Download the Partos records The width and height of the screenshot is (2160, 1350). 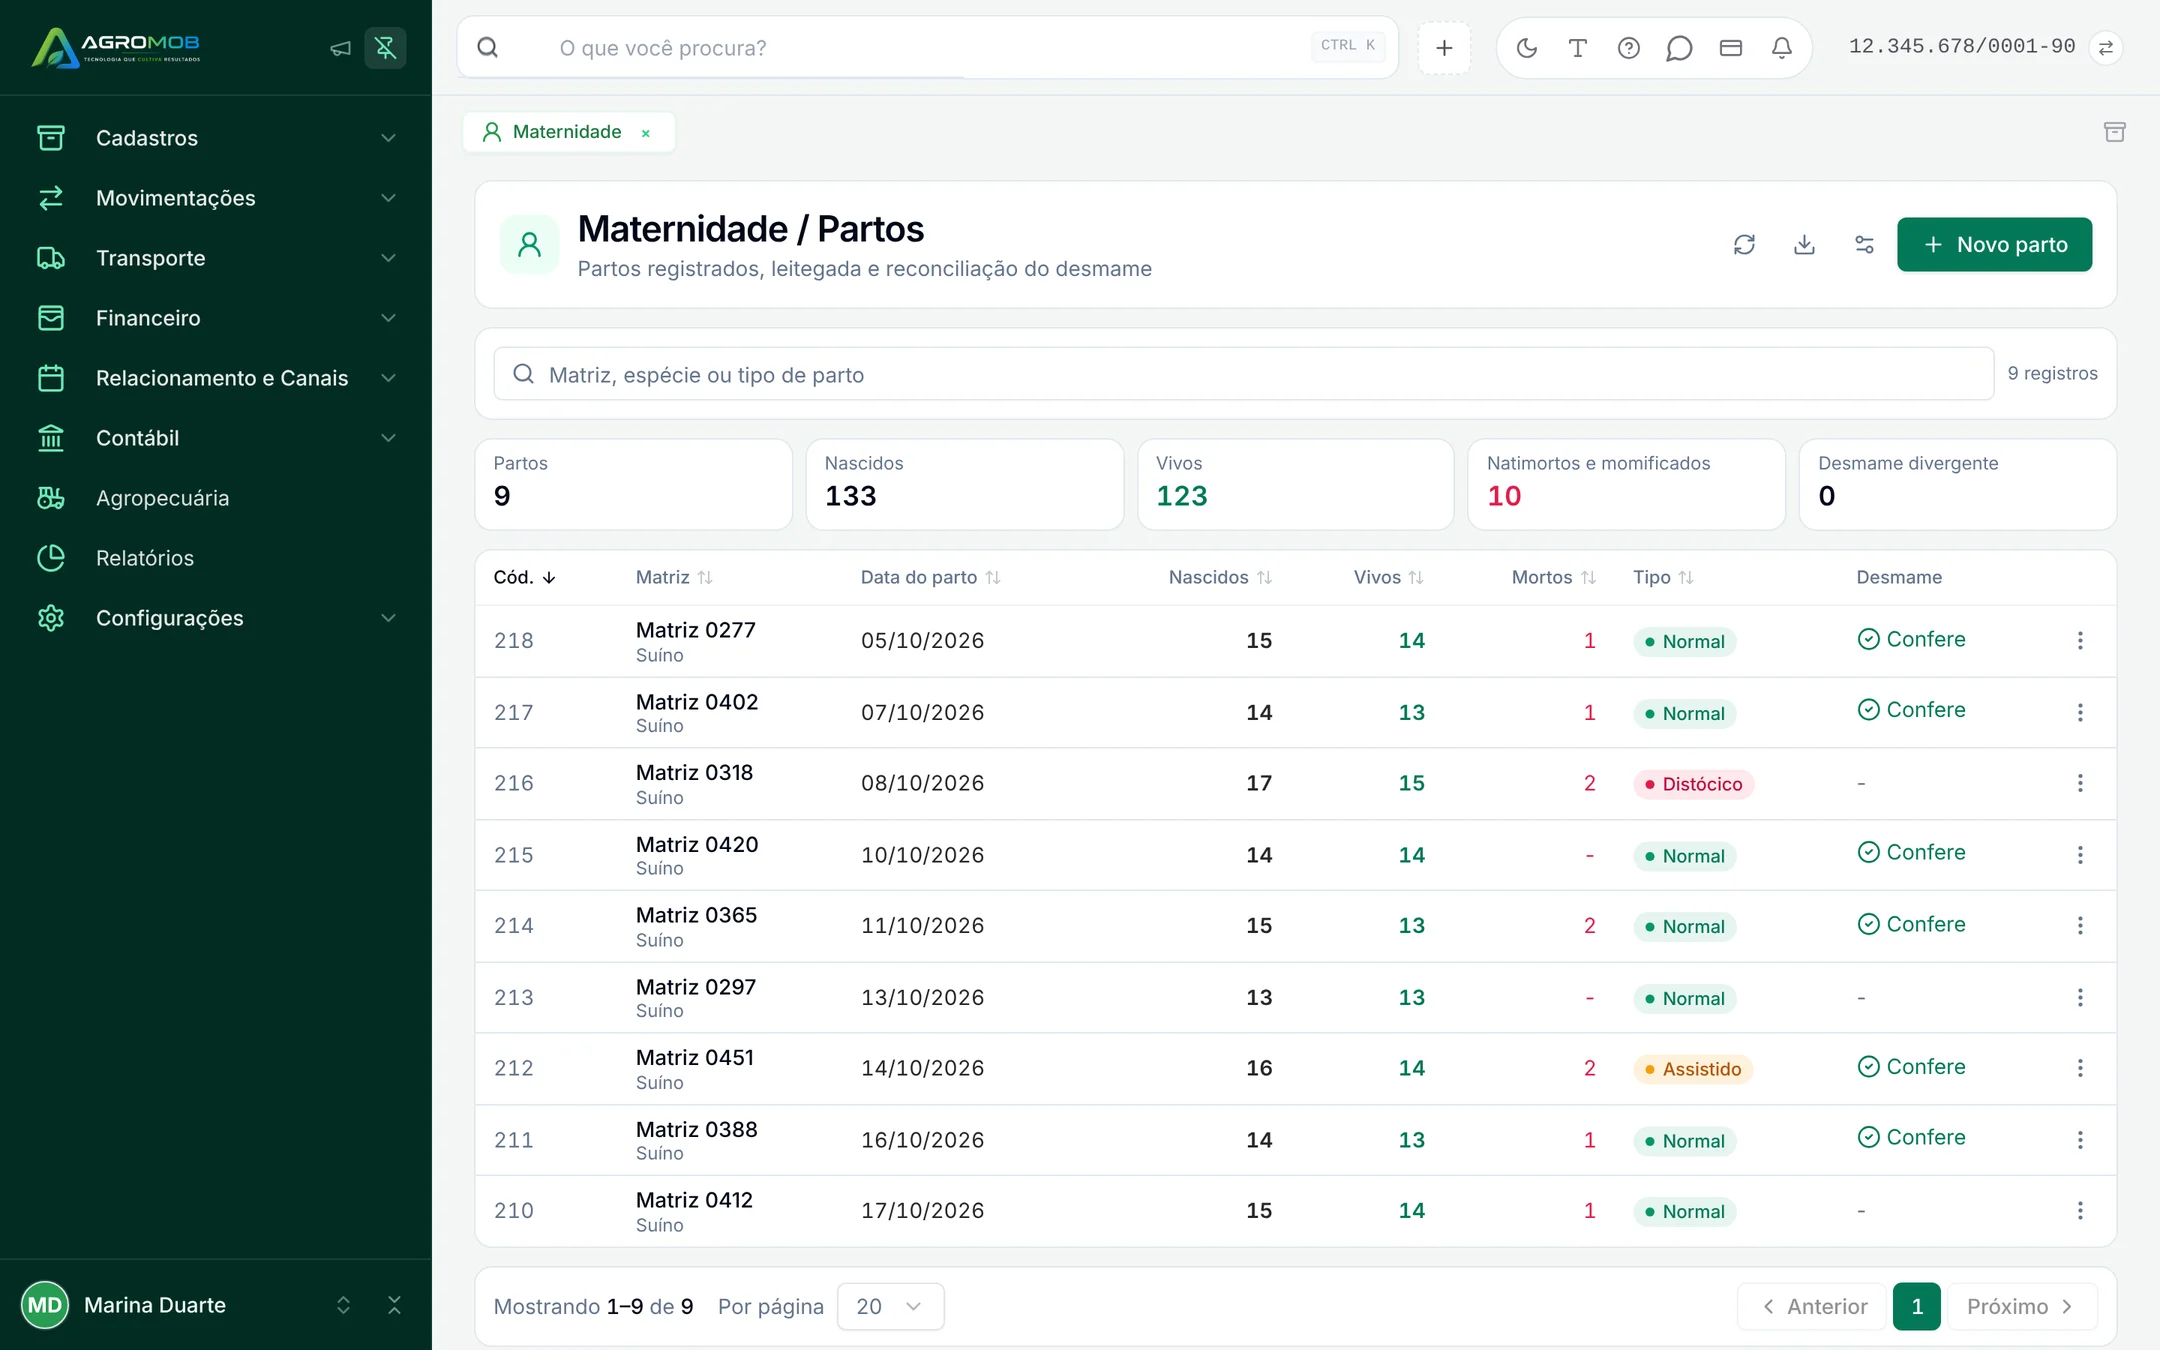coord(1804,244)
